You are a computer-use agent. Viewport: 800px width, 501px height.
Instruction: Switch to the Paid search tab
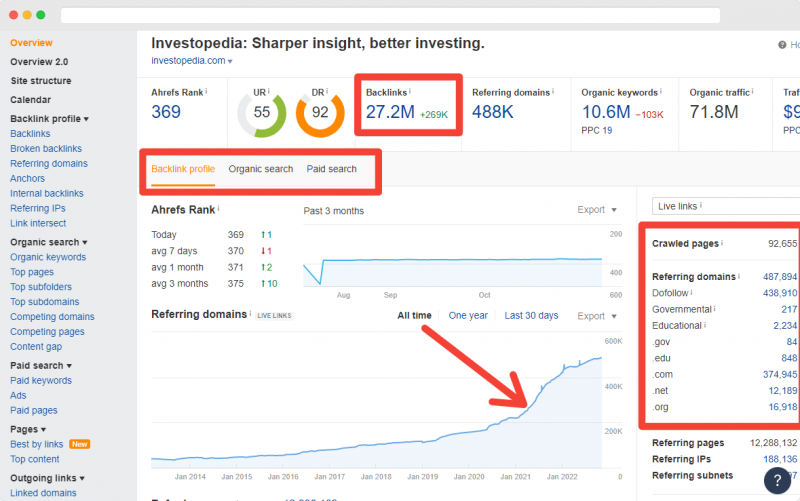(x=332, y=169)
